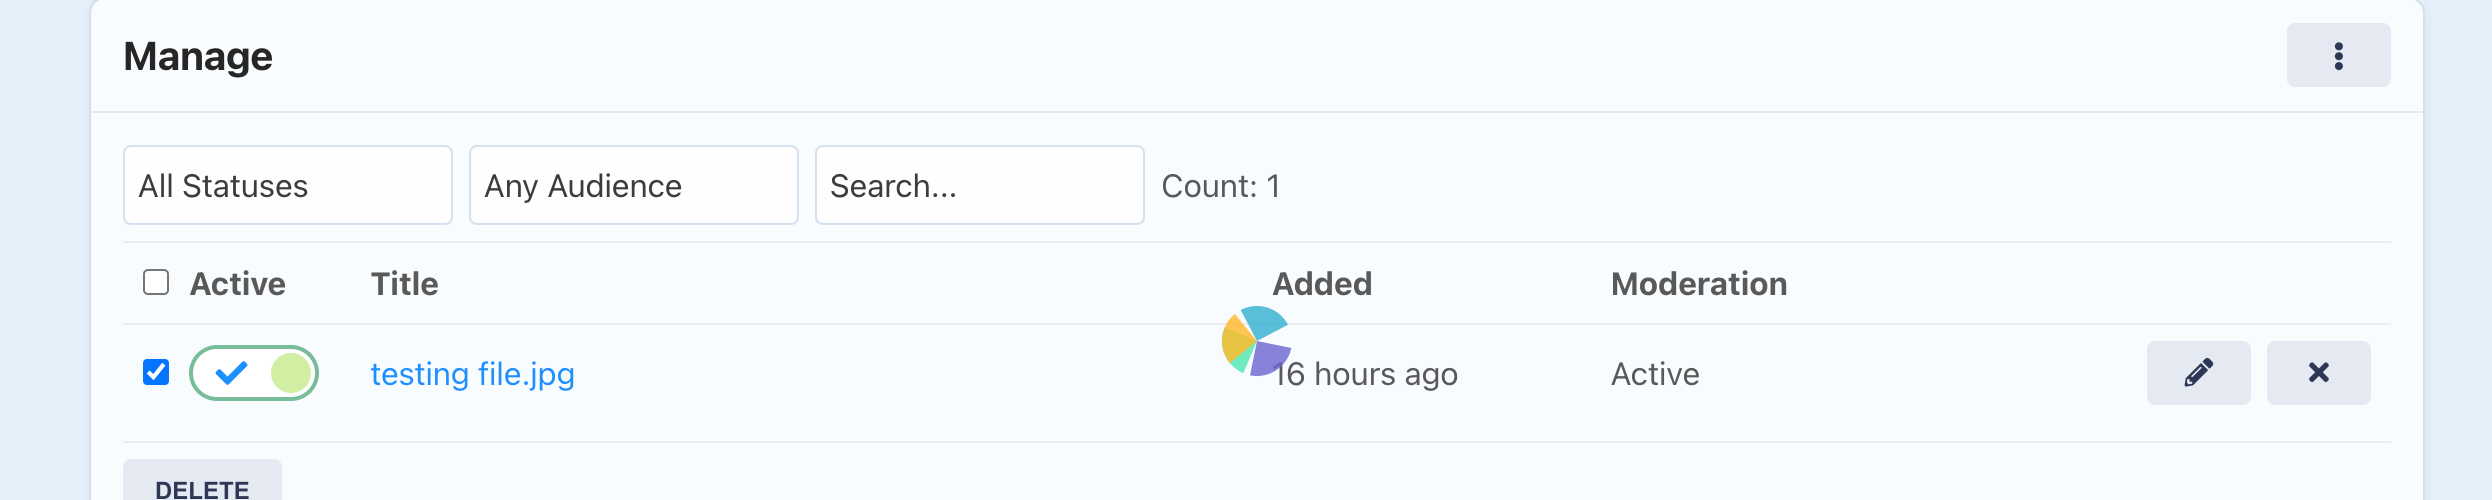This screenshot has height=500, width=2492.
Task: Click the blue checkmark inside the switch
Action: 231,373
